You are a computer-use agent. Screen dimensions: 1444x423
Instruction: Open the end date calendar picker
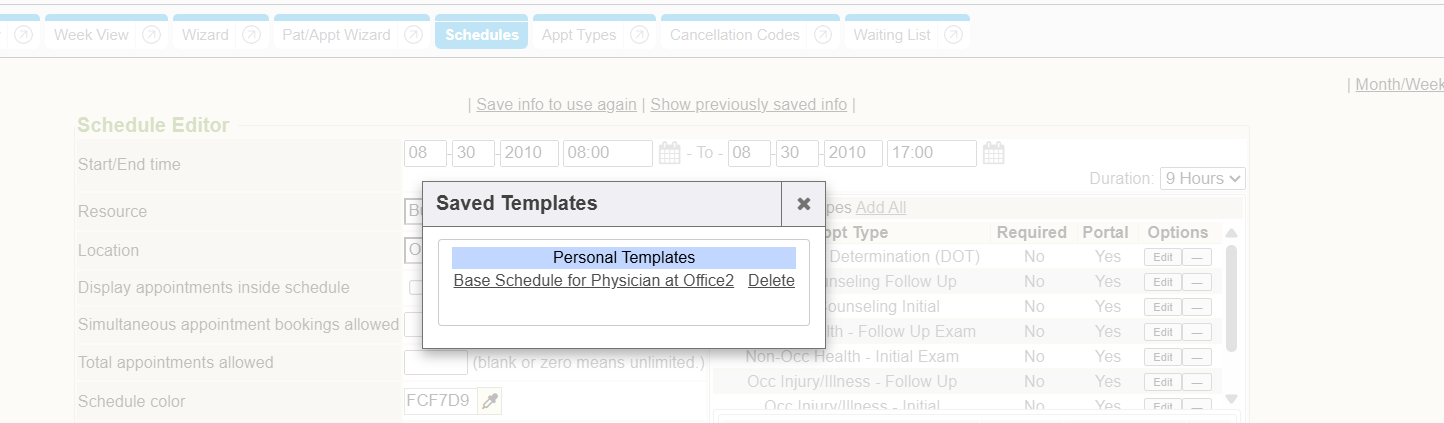coord(993,153)
